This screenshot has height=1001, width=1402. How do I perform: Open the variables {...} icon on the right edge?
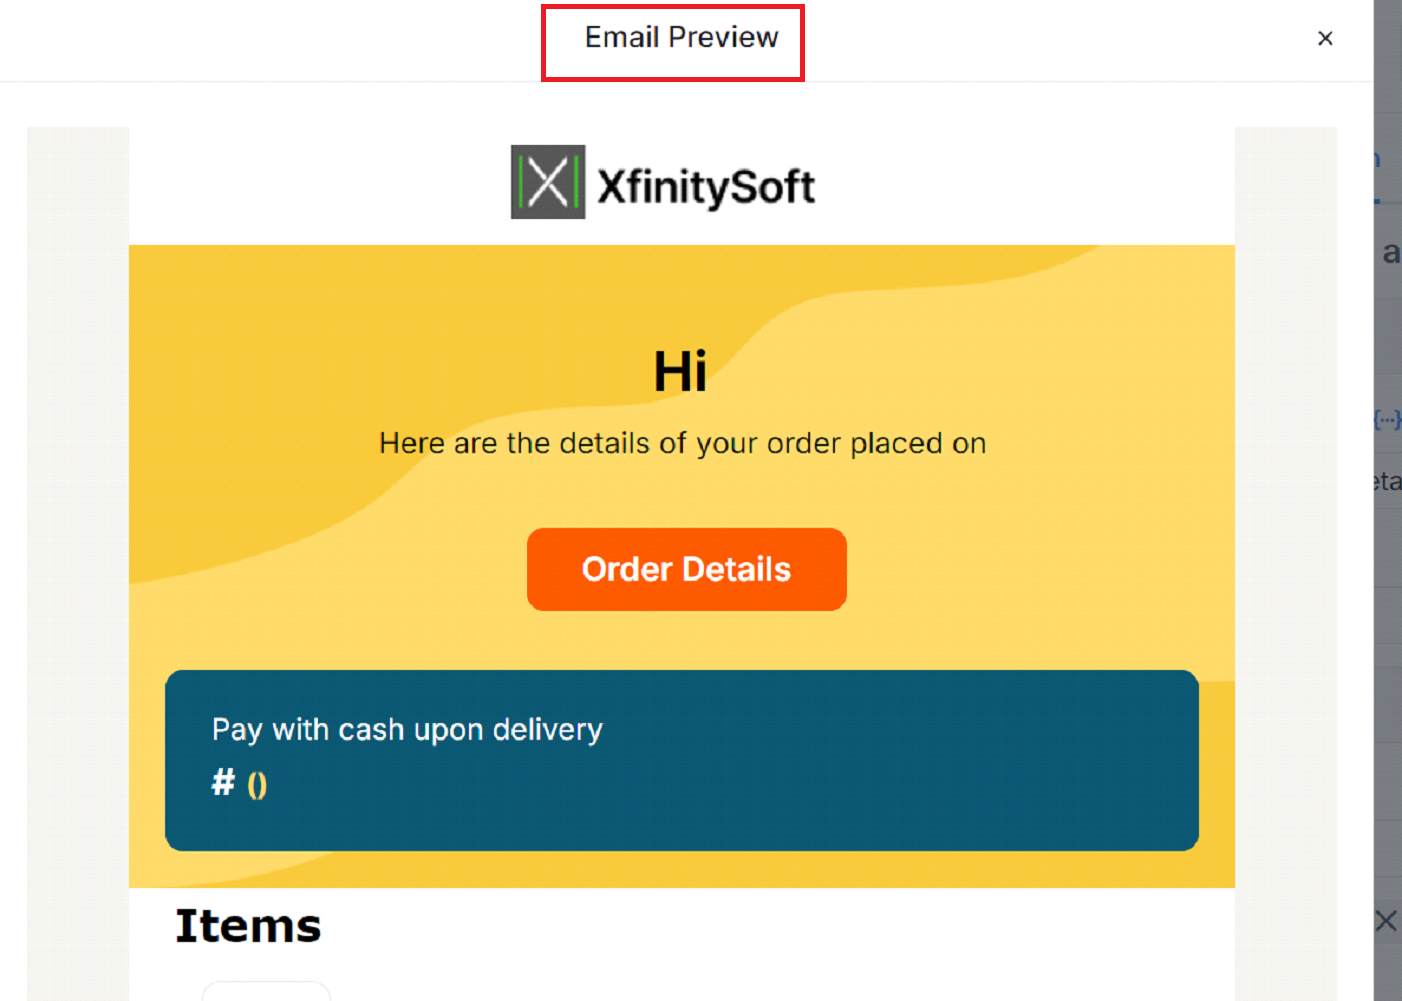pyautogui.click(x=1389, y=419)
